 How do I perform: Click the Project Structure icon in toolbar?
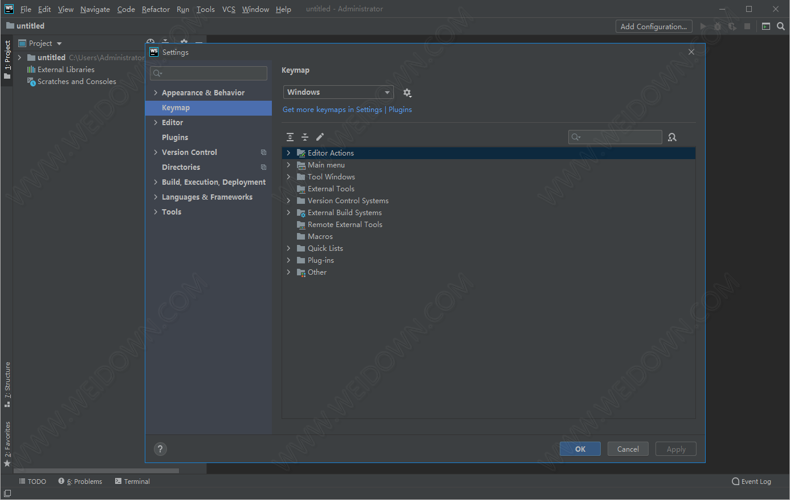click(x=766, y=26)
